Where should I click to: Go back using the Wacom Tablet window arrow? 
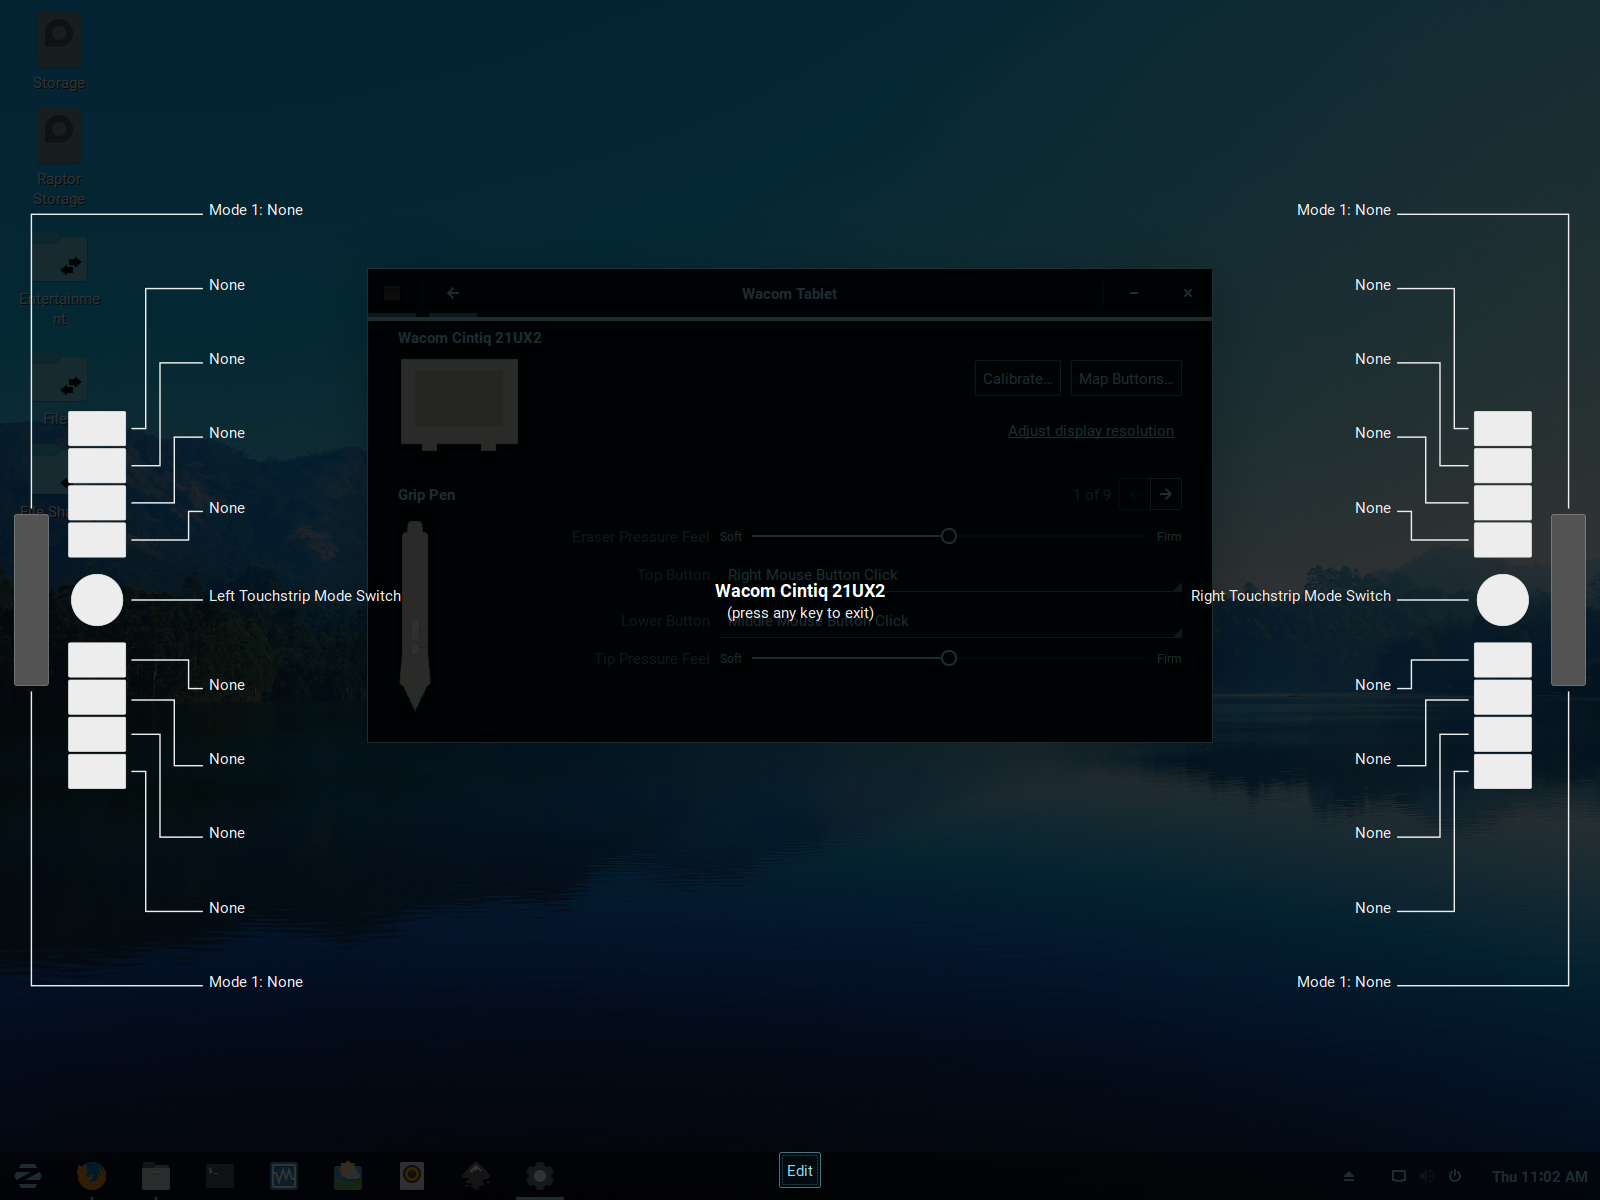click(x=453, y=293)
